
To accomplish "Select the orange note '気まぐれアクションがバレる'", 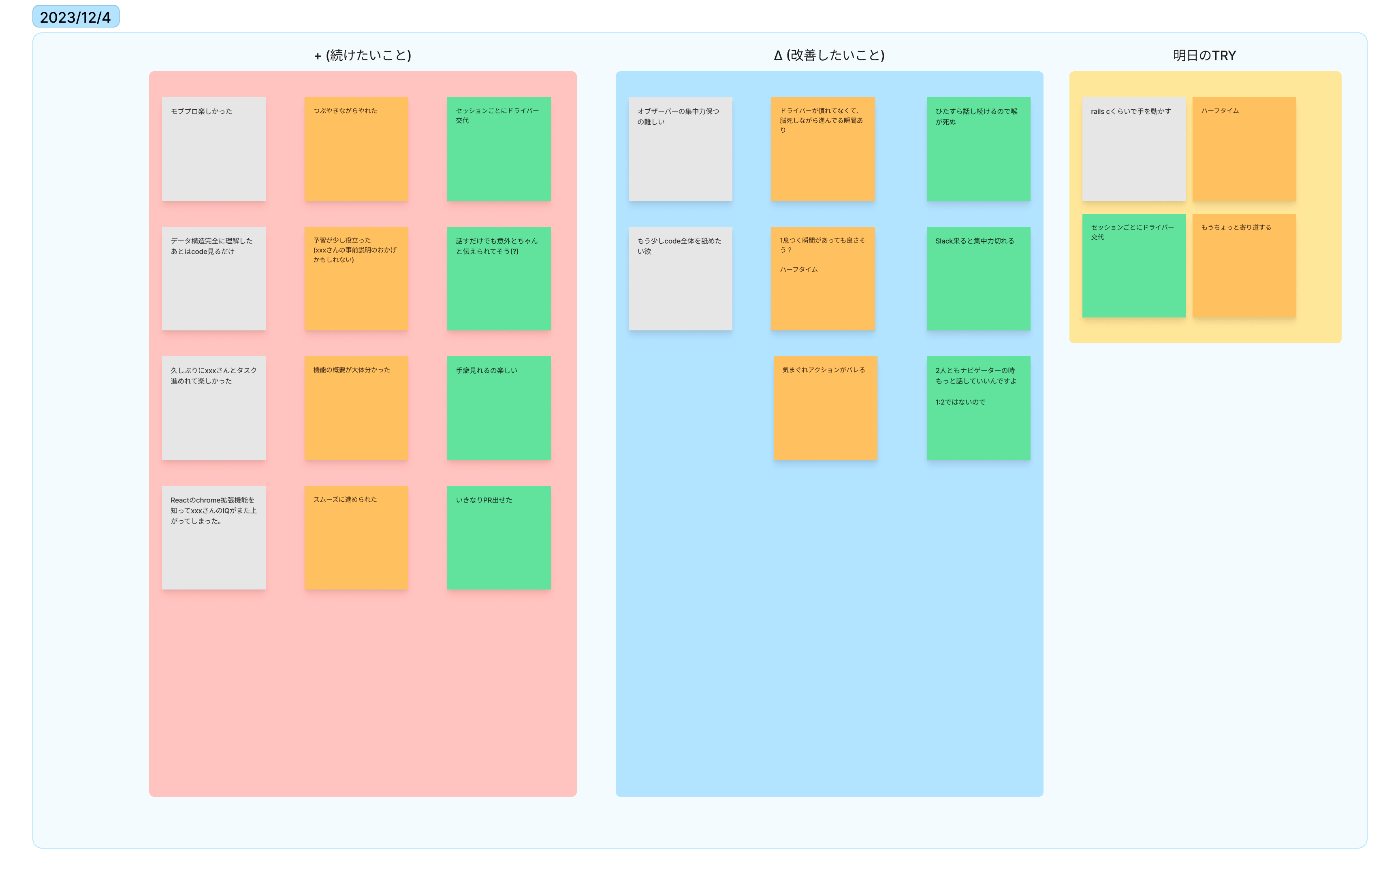I will tap(825, 408).
